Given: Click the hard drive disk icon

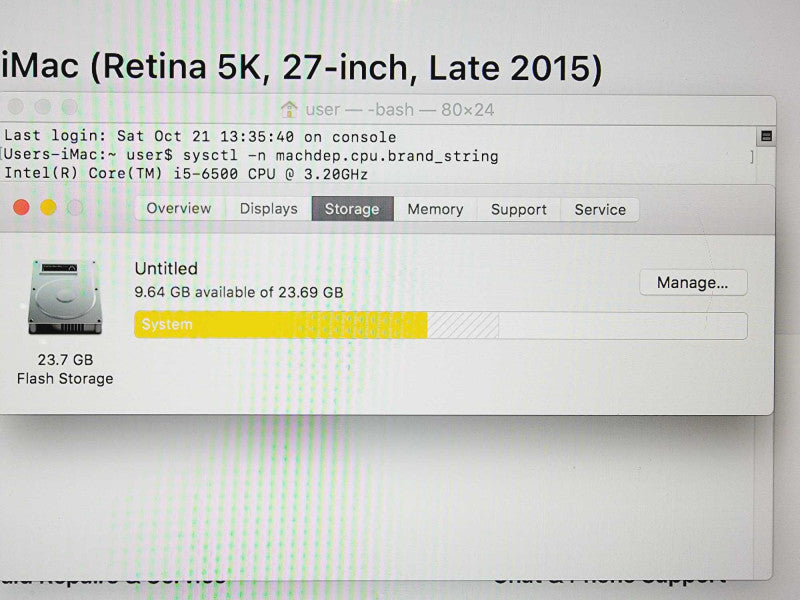Looking at the screenshot, I should tap(65, 297).
